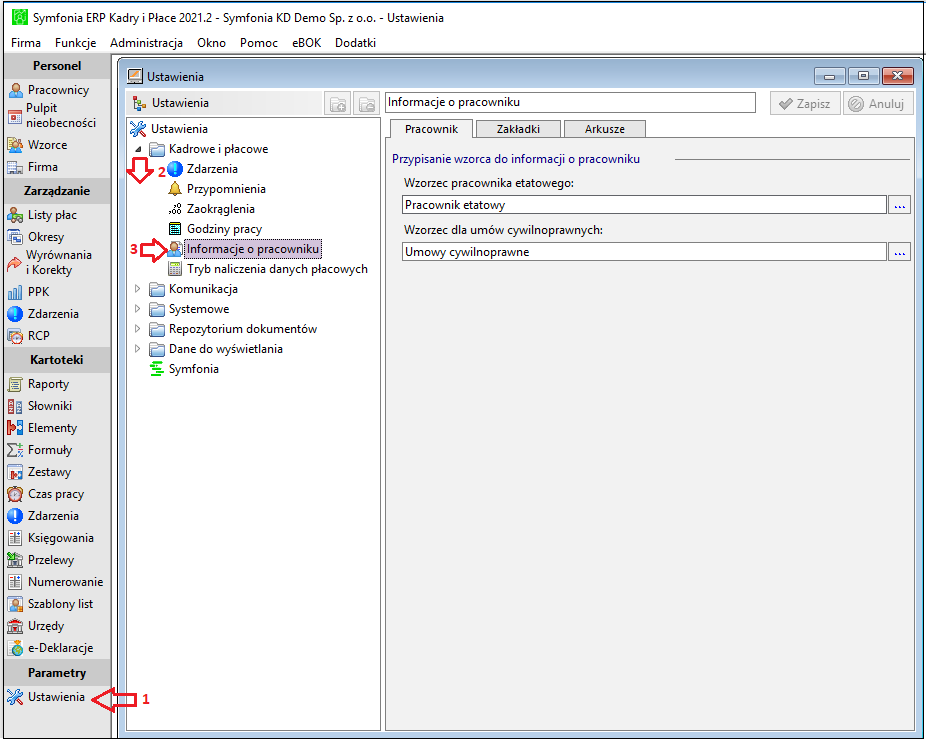926x741 pixels.
Task: Open Przelewy
Action: 41,560
